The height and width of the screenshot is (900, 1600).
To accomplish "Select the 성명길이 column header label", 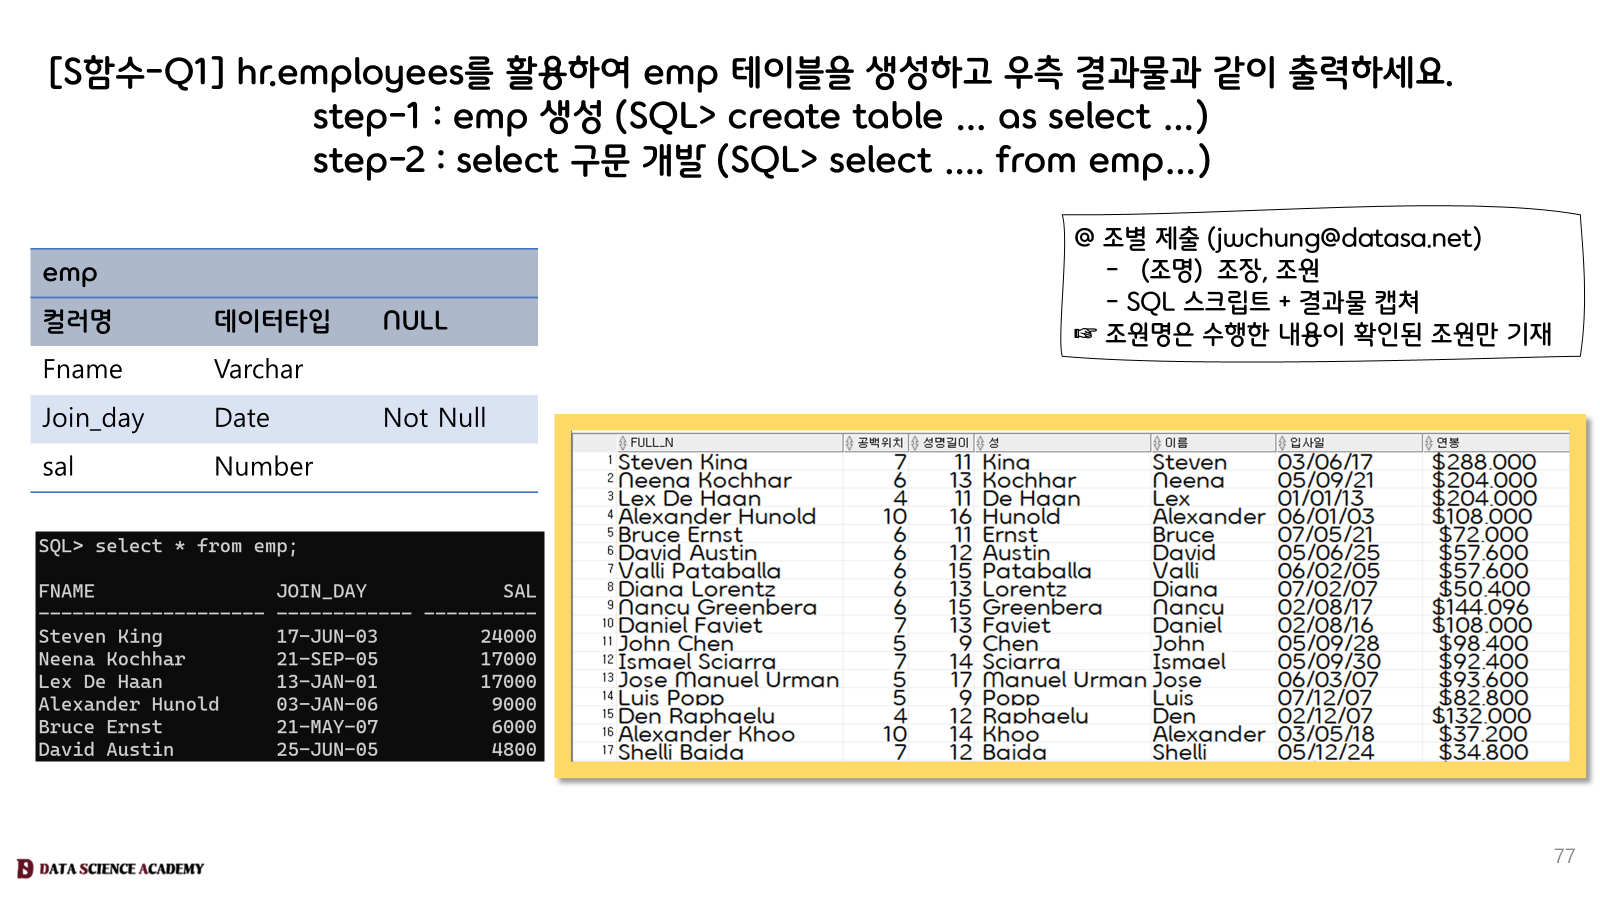I will (x=945, y=443).
